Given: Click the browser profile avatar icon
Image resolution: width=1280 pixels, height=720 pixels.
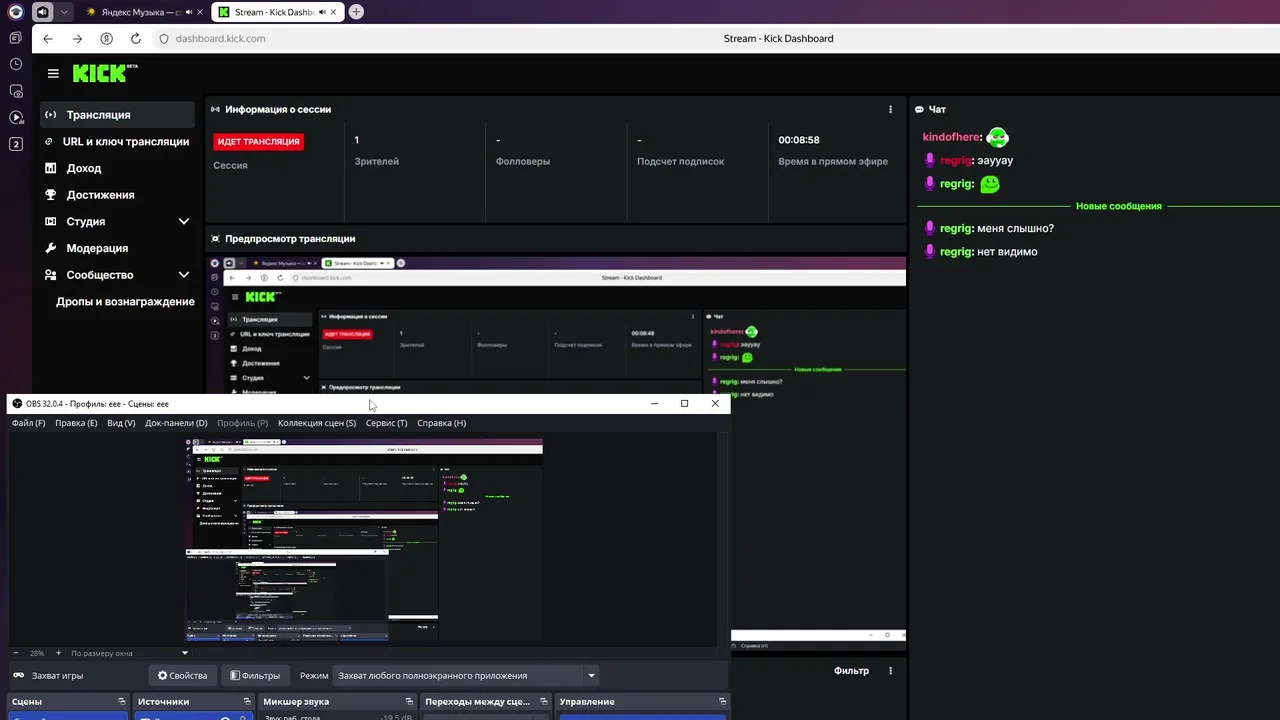Looking at the screenshot, I should pos(15,12).
